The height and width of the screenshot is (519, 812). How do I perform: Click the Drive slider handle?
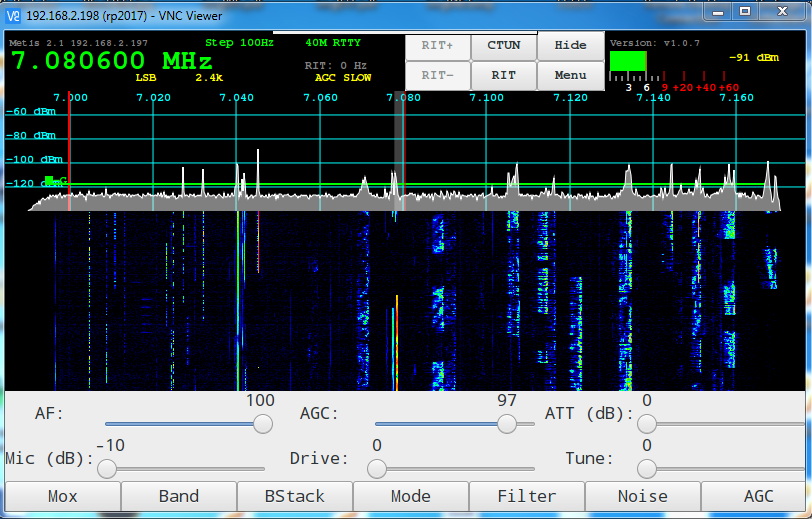click(x=377, y=469)
